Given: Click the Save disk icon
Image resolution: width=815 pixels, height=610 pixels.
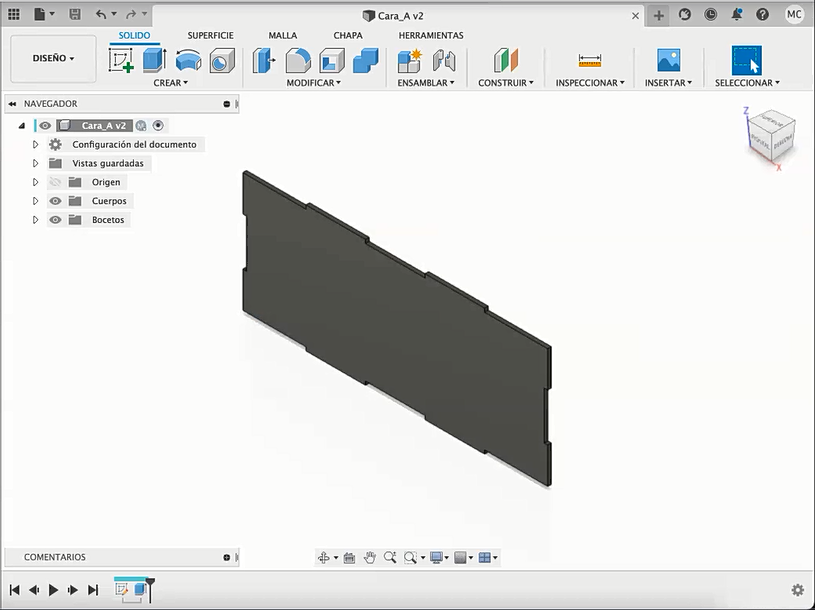Looking at the screenshot, I should [x=75, y=15].
